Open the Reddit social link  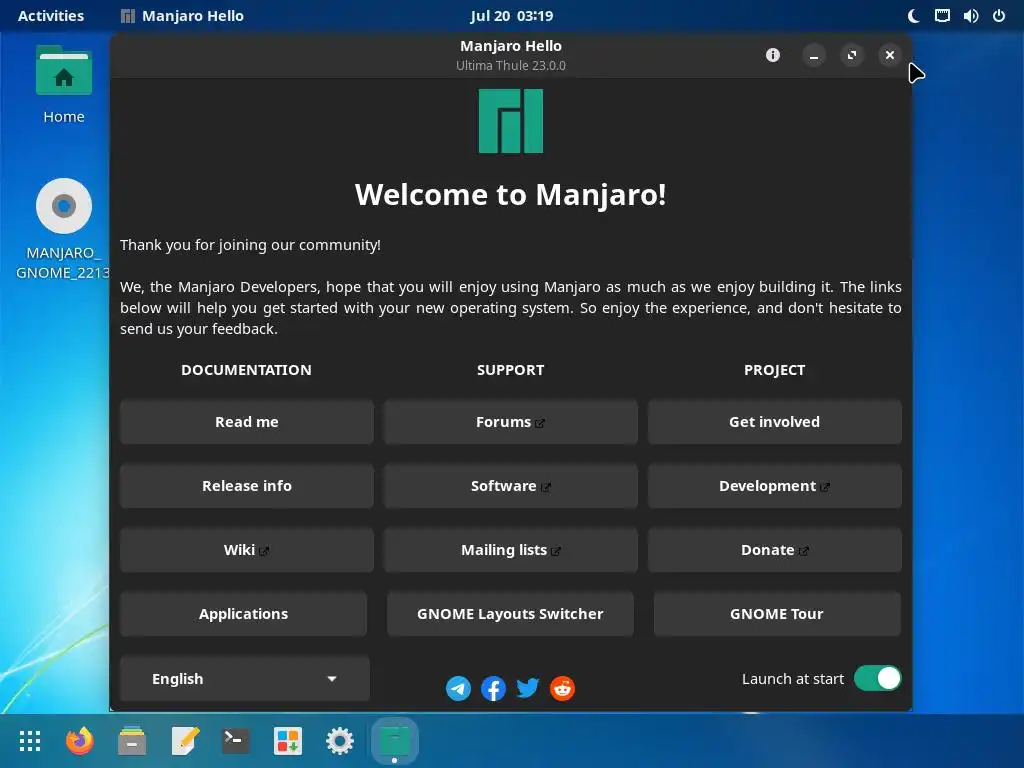(x=562, y=688)
